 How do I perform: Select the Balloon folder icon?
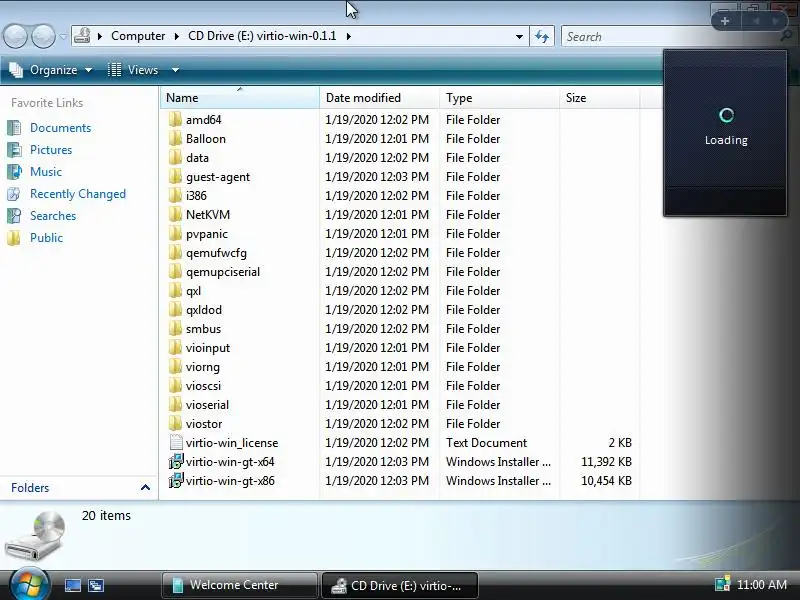click(175, 138)
